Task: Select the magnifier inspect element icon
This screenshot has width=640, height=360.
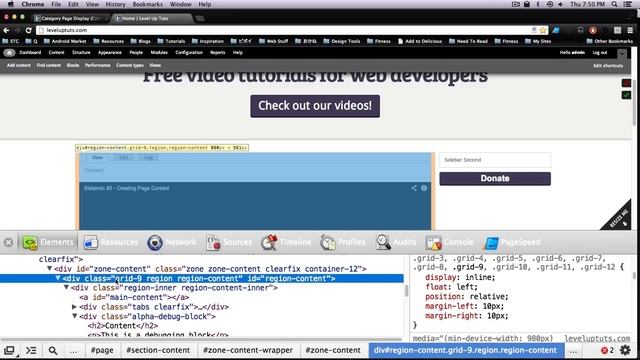Action: (53, 350)
